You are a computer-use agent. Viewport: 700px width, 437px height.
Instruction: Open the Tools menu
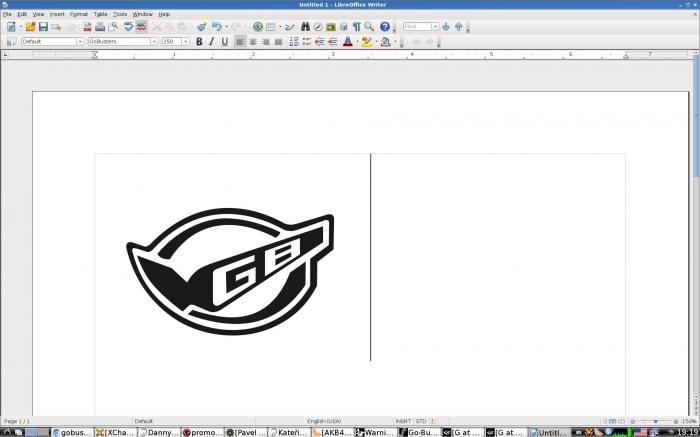tap(120, 14)
